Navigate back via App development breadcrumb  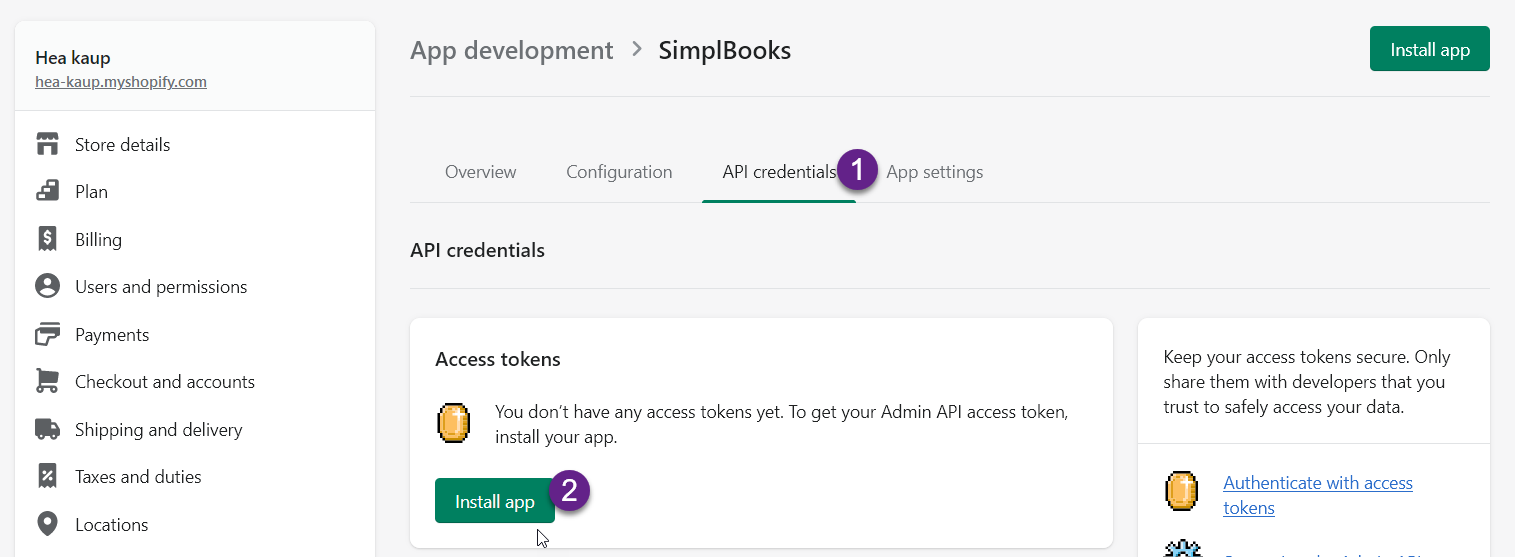point(511,50)
